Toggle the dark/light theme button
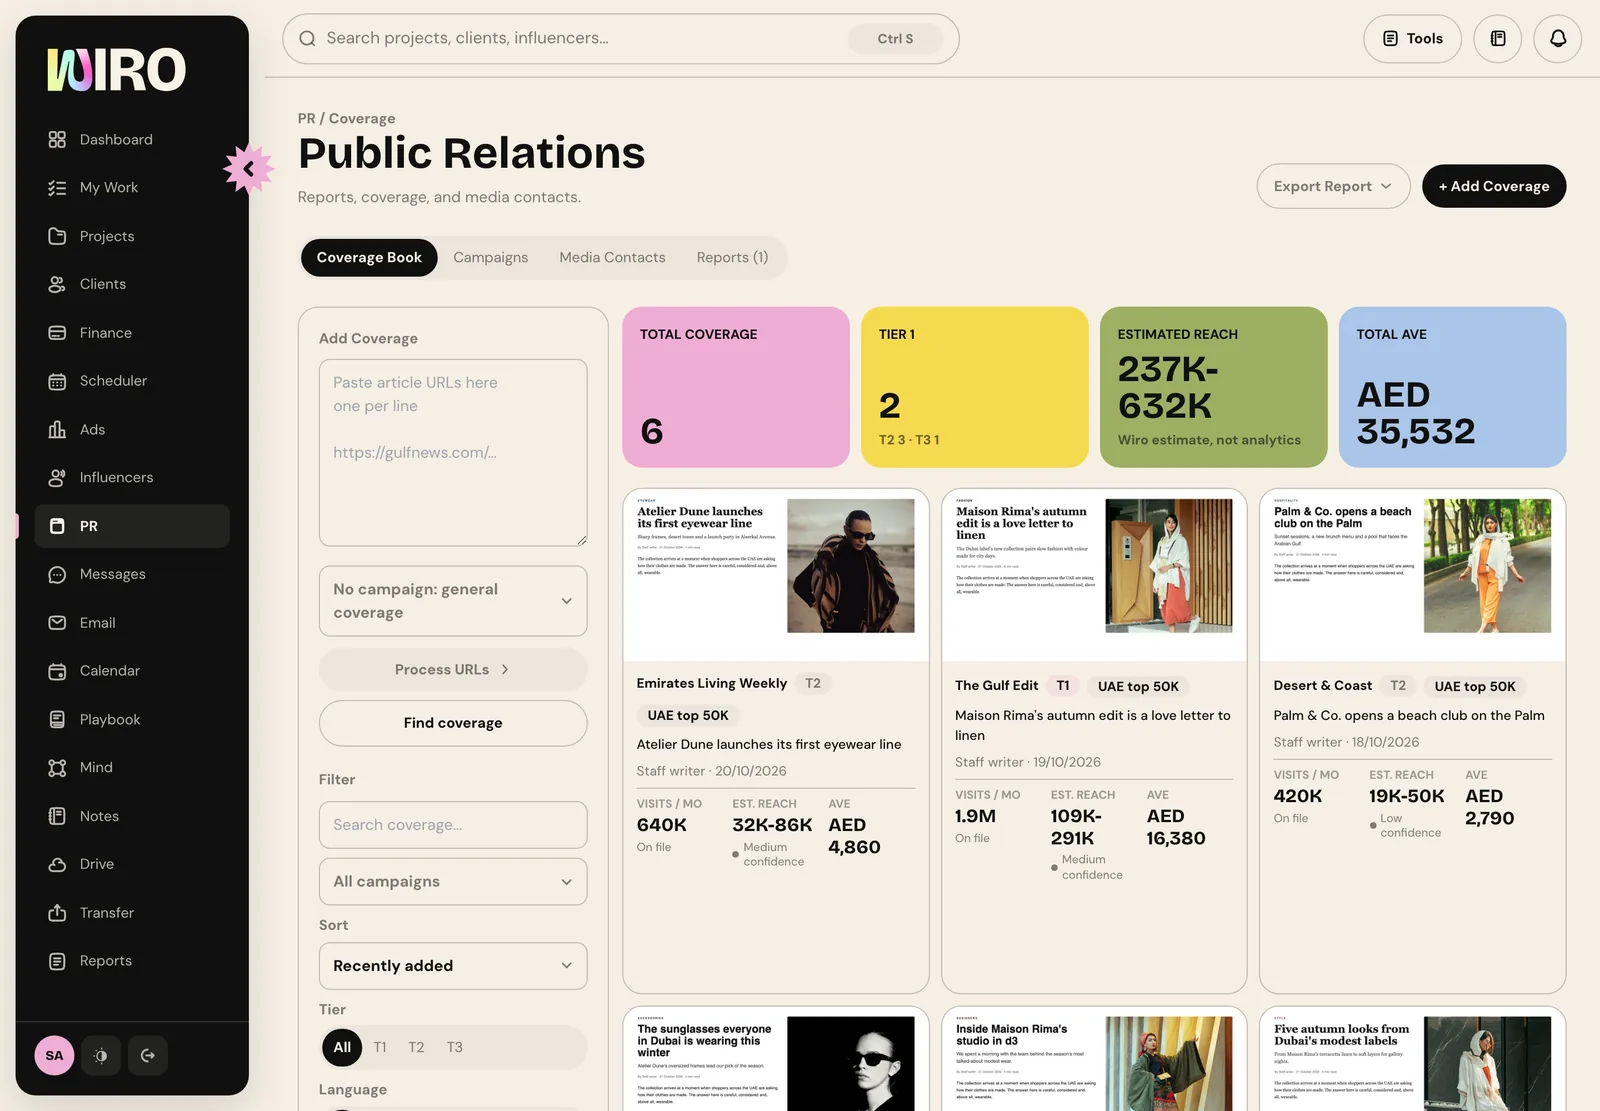Viewport: 1600px width, 1111px height. click(x=101, y=1055)
